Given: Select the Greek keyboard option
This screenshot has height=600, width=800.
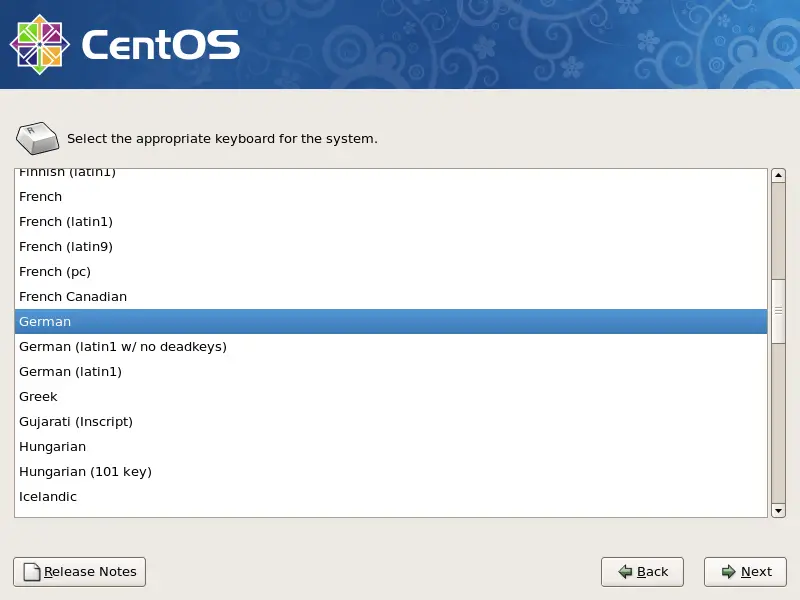Looking at the screenshot, I should click(x=391, y=396).
